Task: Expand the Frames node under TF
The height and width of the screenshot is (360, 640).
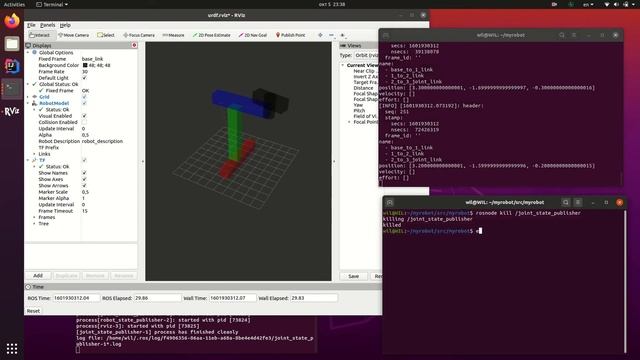Action: pos(34,217)
